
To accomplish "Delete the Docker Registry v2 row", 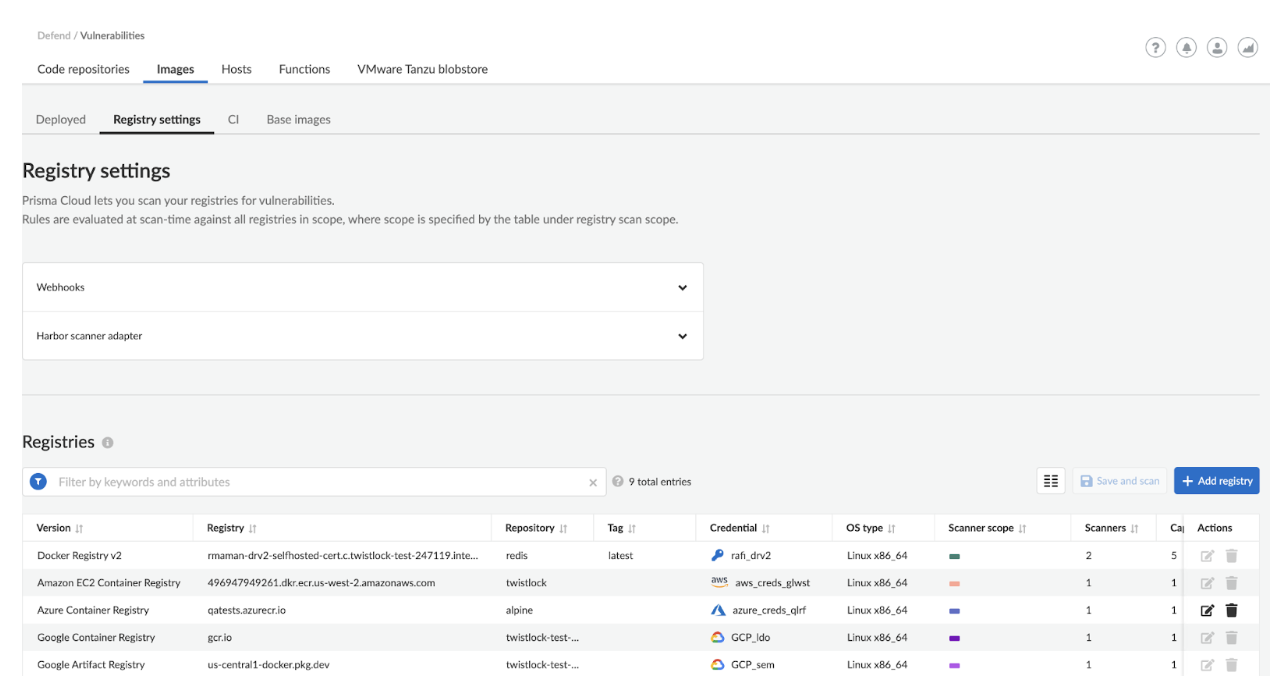I will pyautogui.click(x=1231, y=556).
